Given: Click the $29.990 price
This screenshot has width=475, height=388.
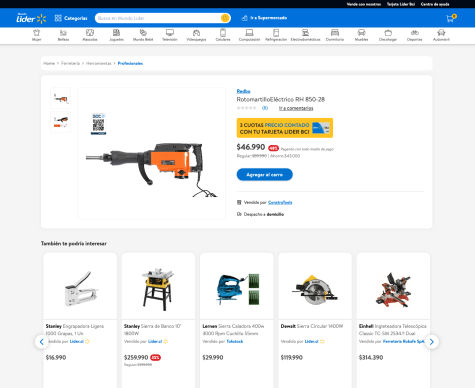Looking at the screenshot, I should coord(213,357).
